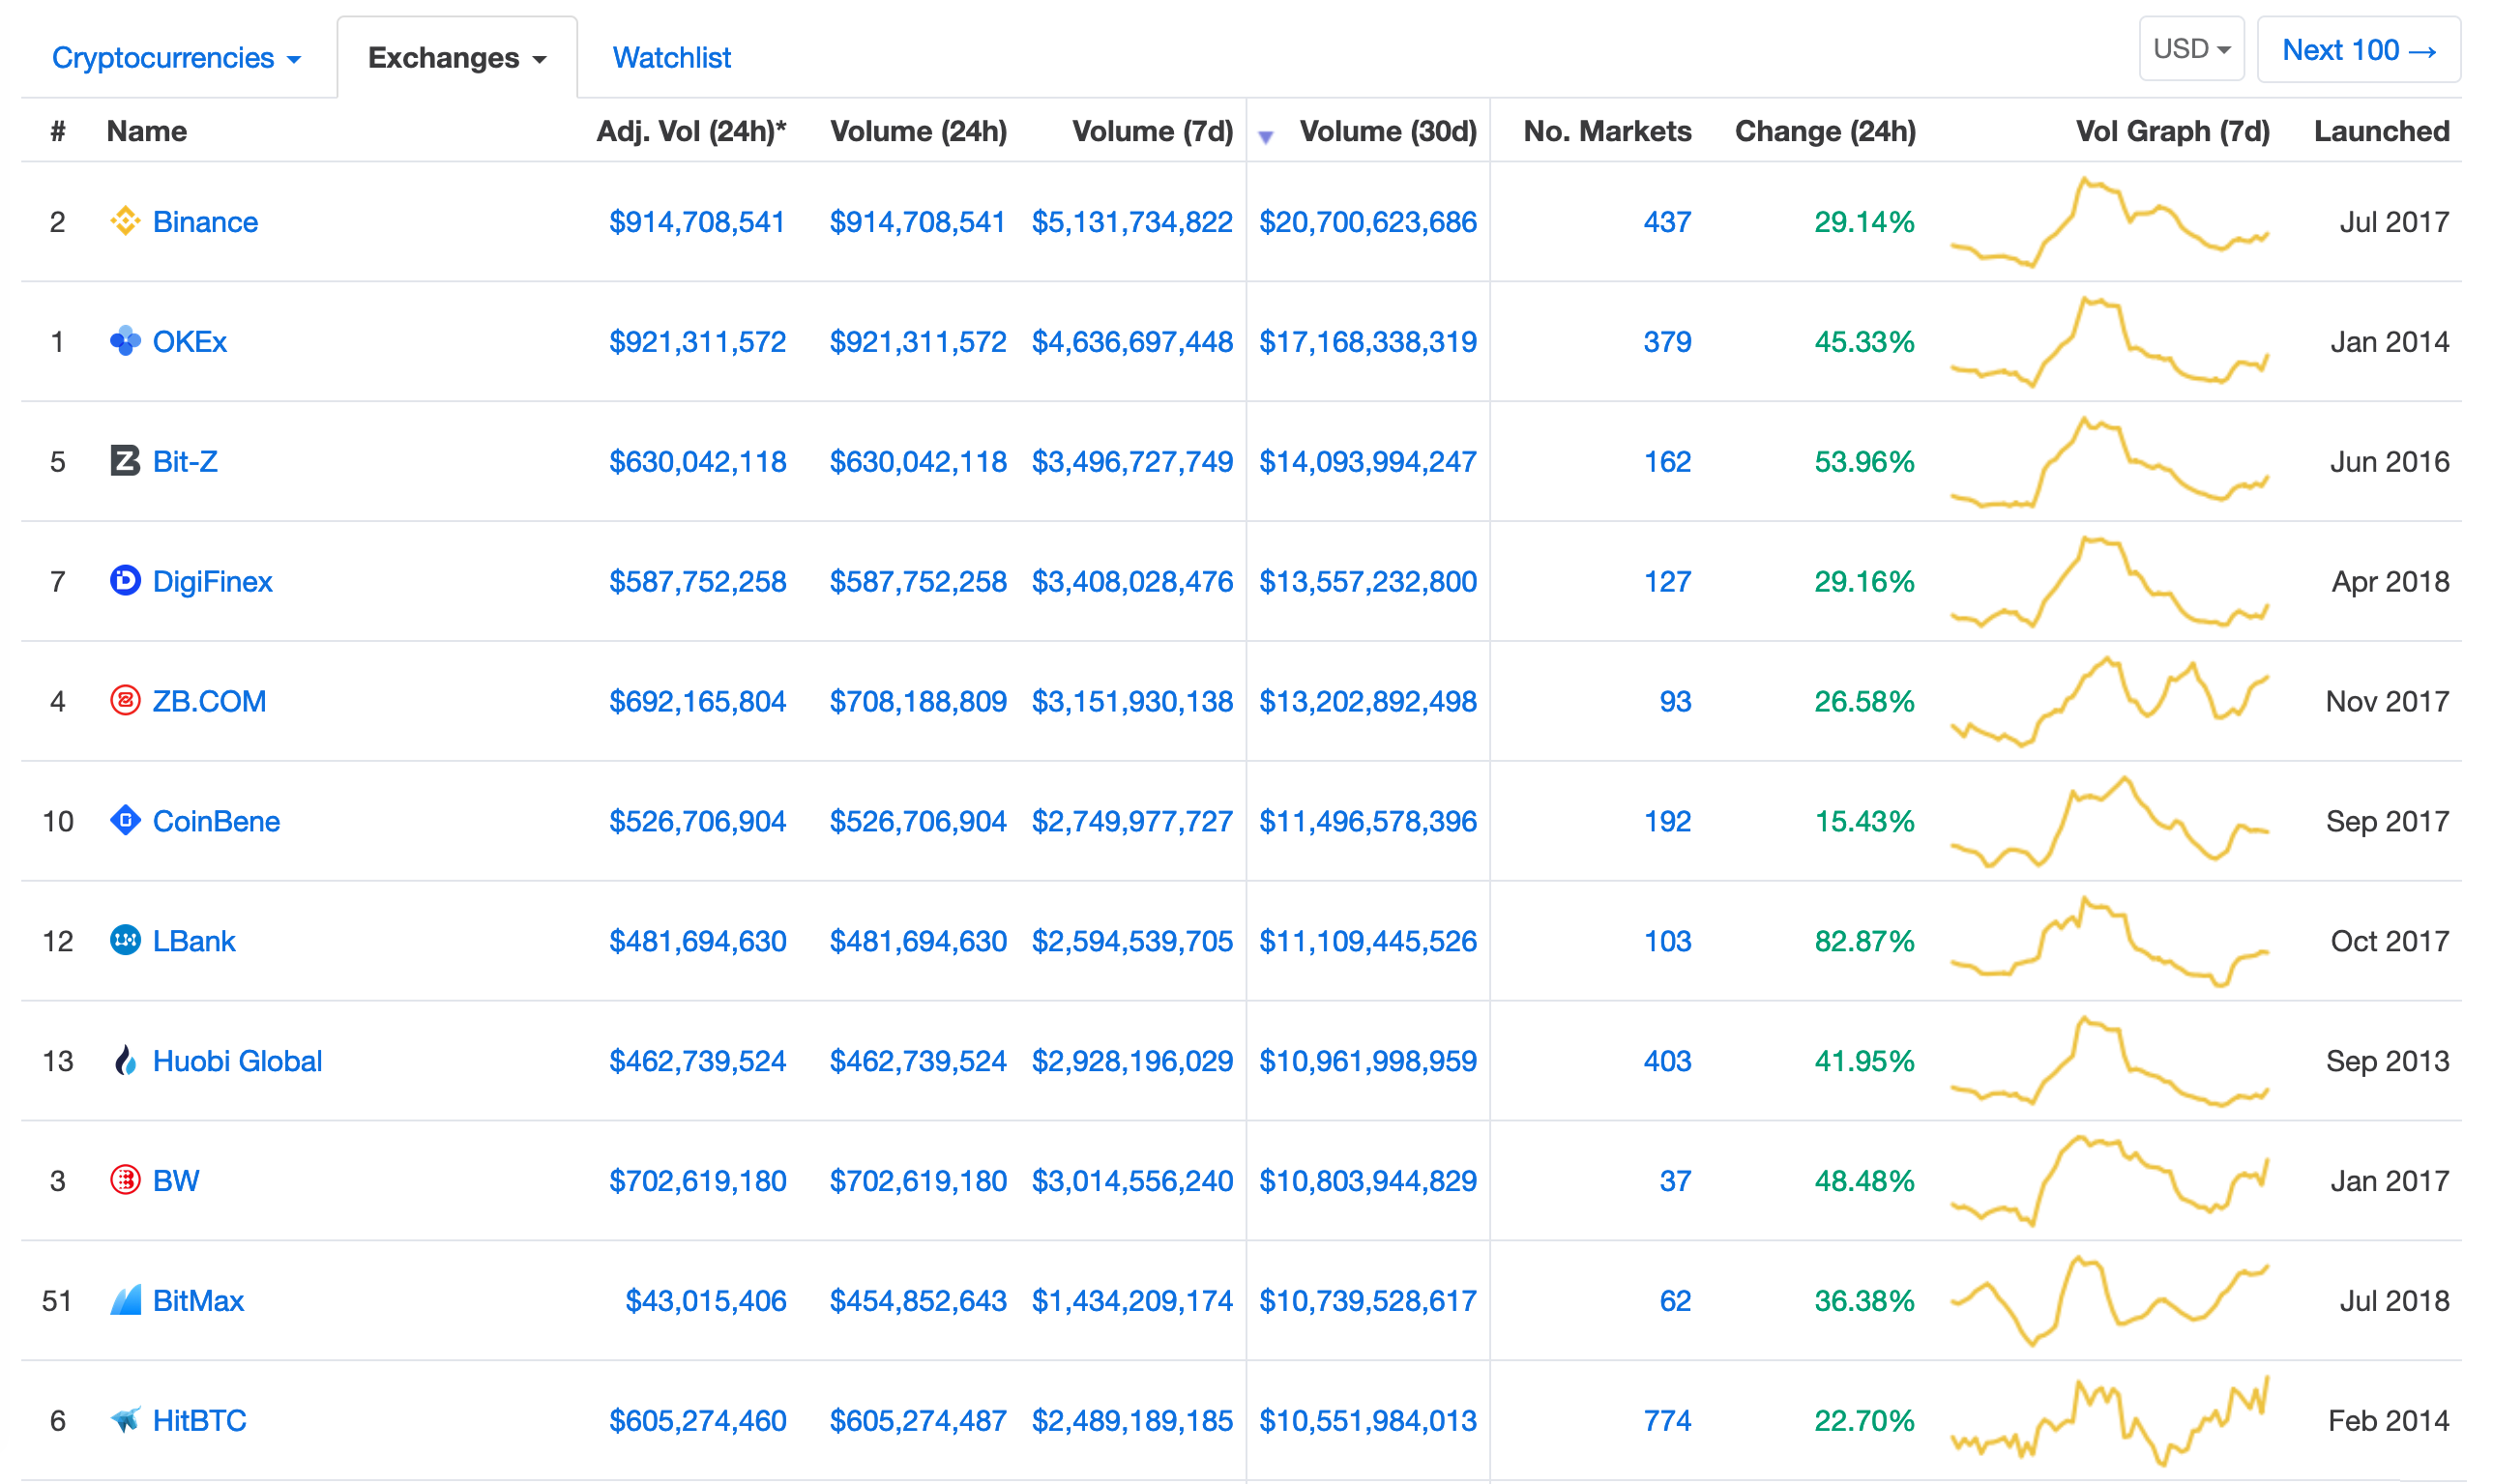Click the LBank logo icon
This screenshot has height=1484, width=2493.
click(x=125, y=941)
